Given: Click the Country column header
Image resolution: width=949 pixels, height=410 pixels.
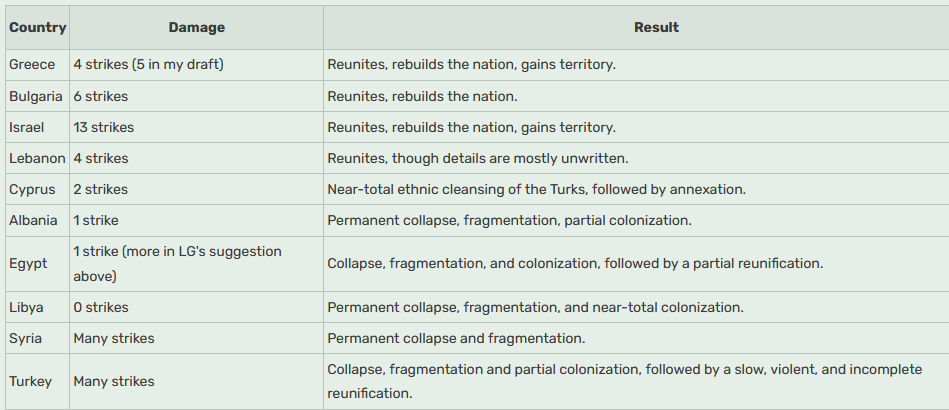Looking at the screenshot, I should (37, 28).
